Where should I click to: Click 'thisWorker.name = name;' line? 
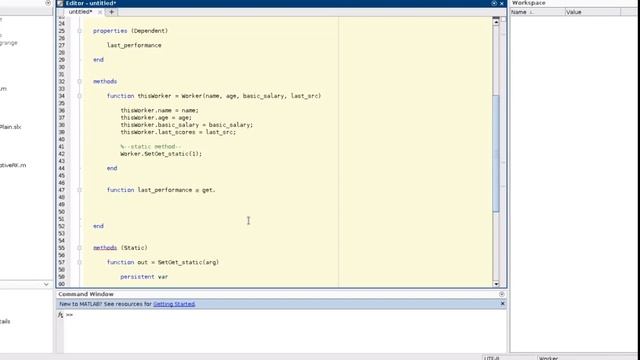[160, 111]
